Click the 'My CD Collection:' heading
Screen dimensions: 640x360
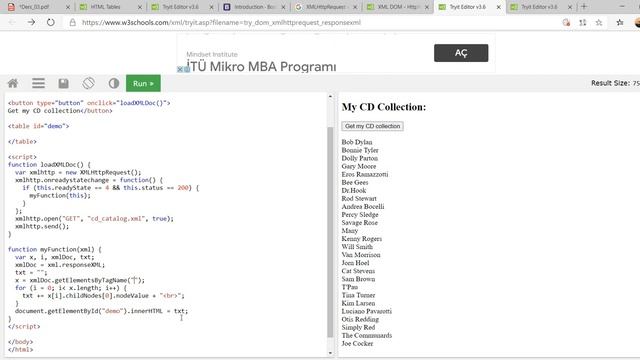[384, 107]
